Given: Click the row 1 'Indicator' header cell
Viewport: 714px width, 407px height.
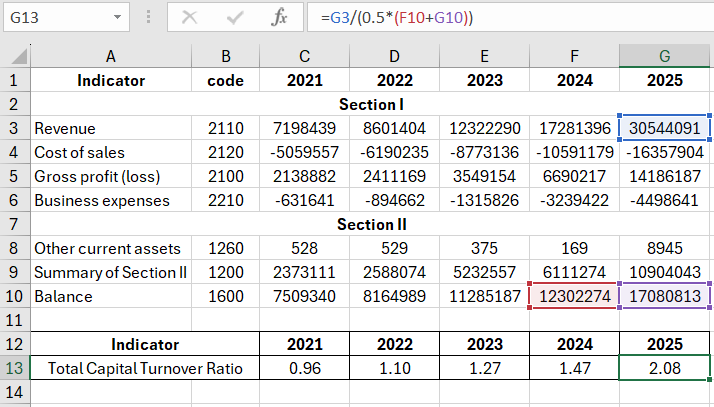Looking at the screenshot, I should pos(111,80).
